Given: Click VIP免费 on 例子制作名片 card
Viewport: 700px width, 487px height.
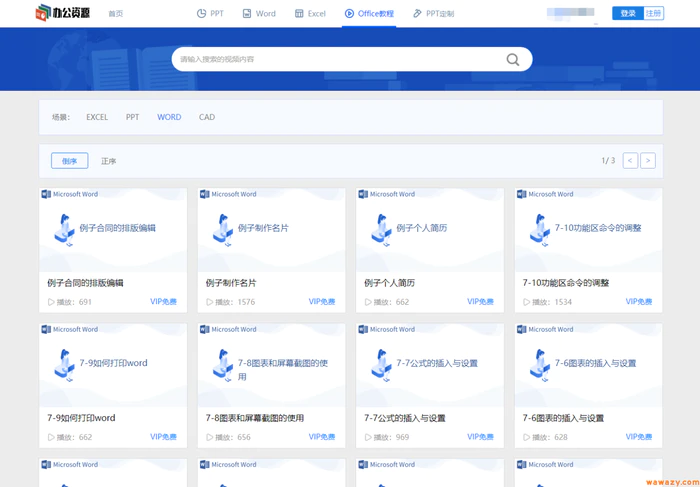Looking at the screenshot, I should click(322, 302).
